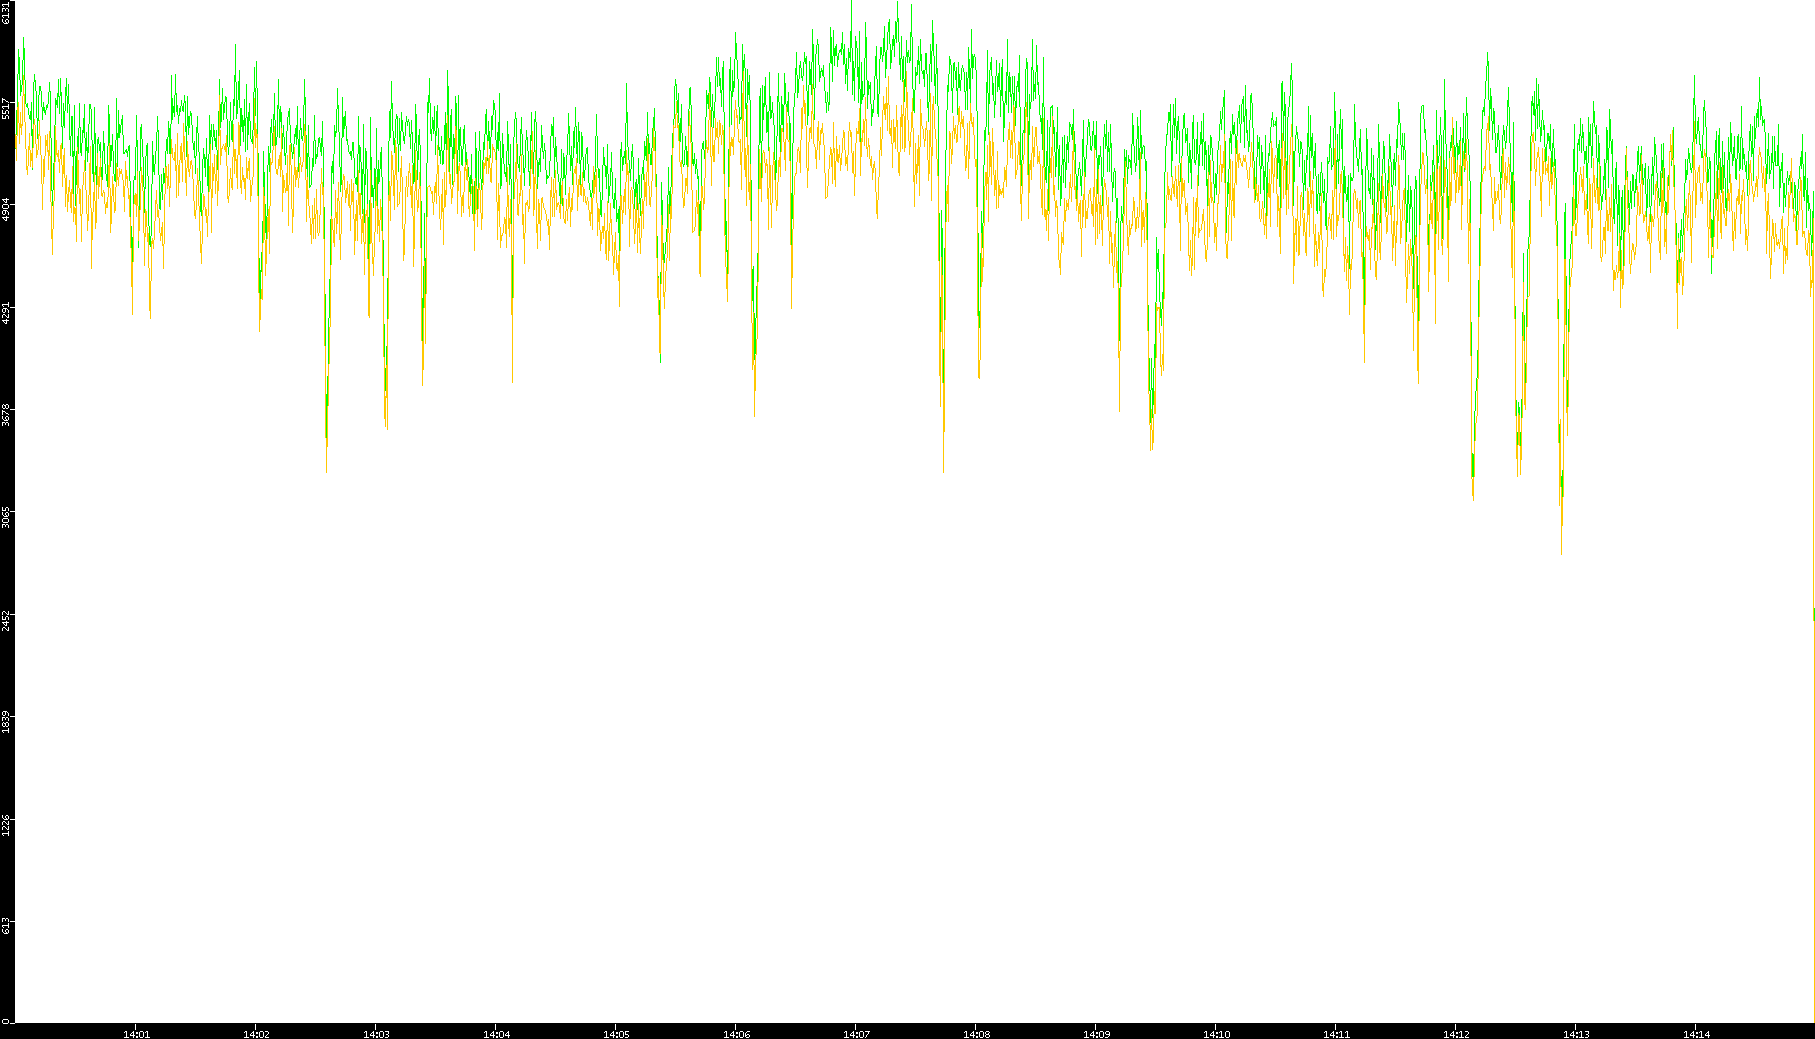Click the 14:08 time axis label

(977, 1034)
